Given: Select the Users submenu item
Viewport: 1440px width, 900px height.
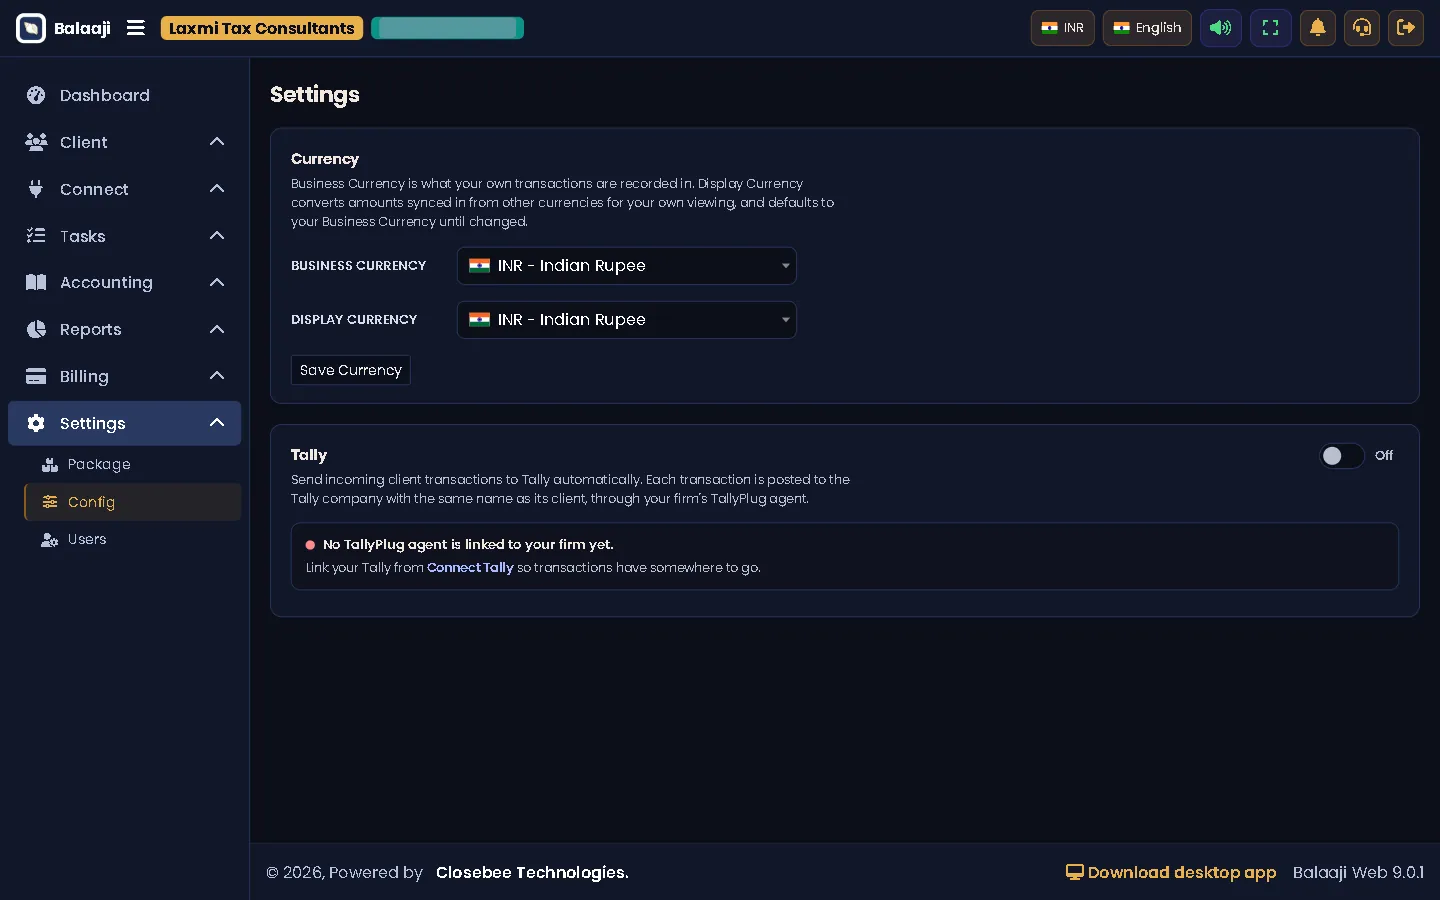Looking at the screenshot, I should coord(132,539).
